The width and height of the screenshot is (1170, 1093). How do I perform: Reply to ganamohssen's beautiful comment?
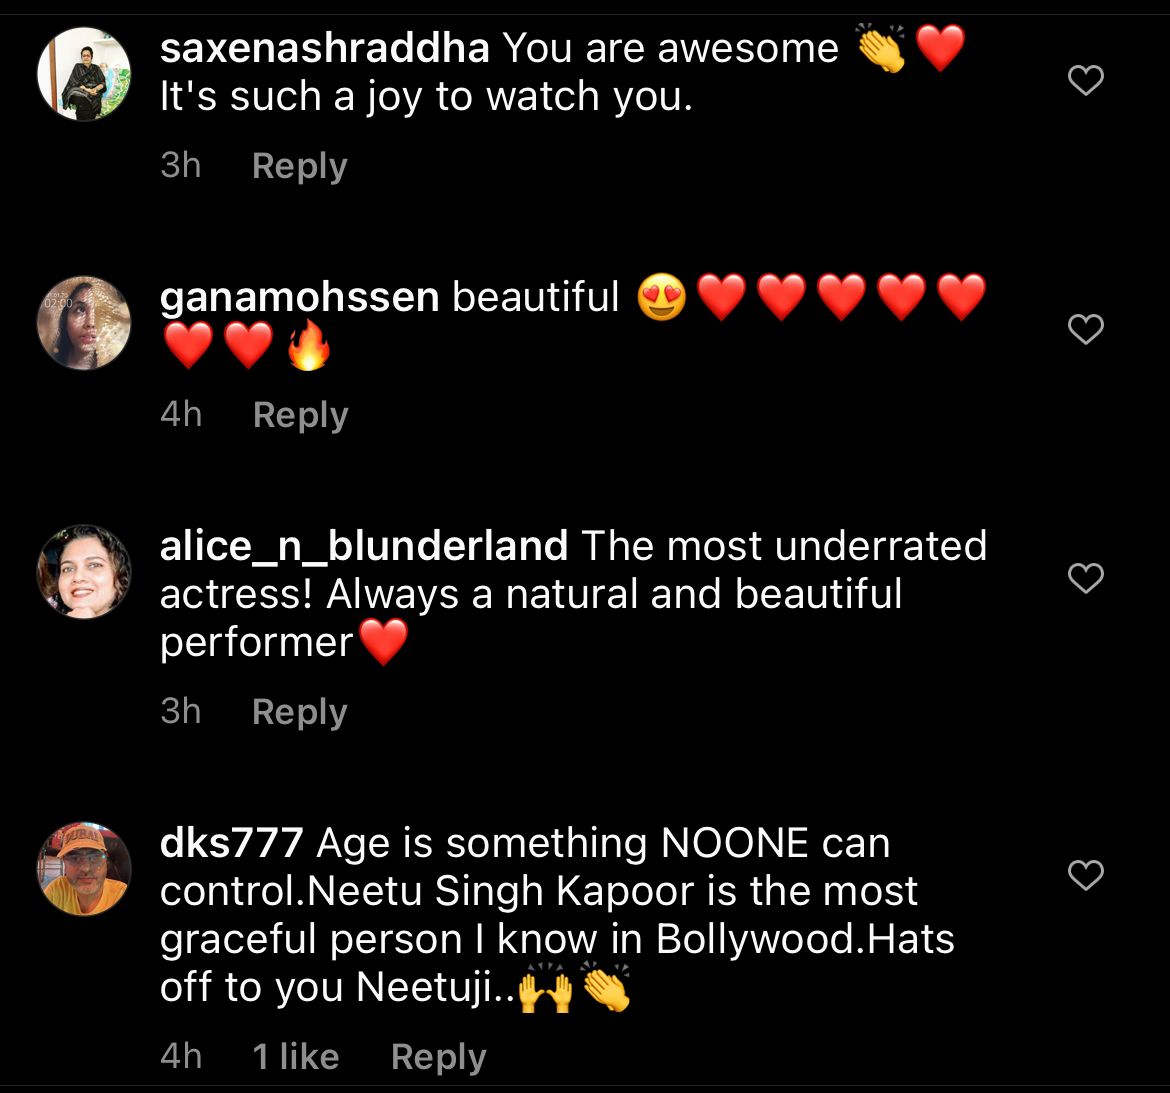300,414
